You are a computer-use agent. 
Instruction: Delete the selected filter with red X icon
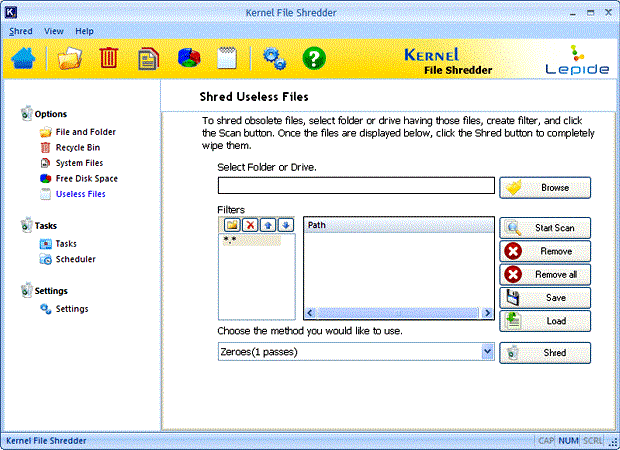250,225
